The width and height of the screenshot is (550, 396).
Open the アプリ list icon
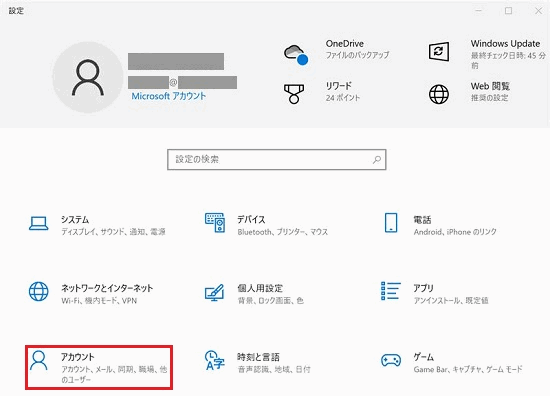(391, 291)
